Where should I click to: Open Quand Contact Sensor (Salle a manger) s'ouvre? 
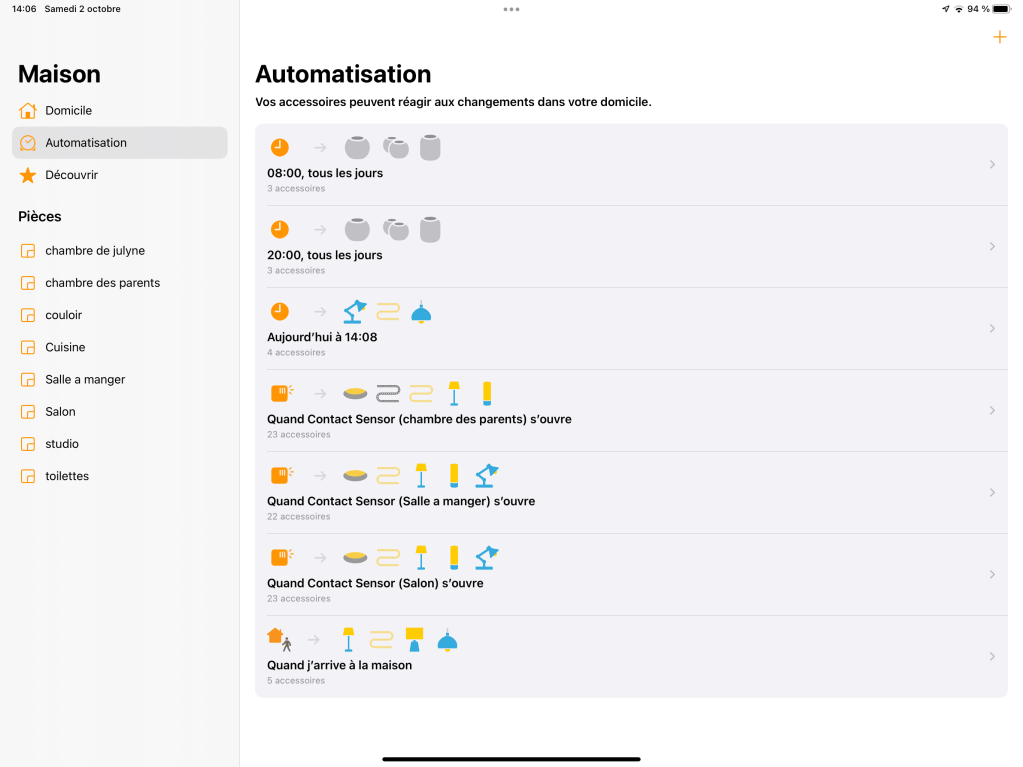401,501
